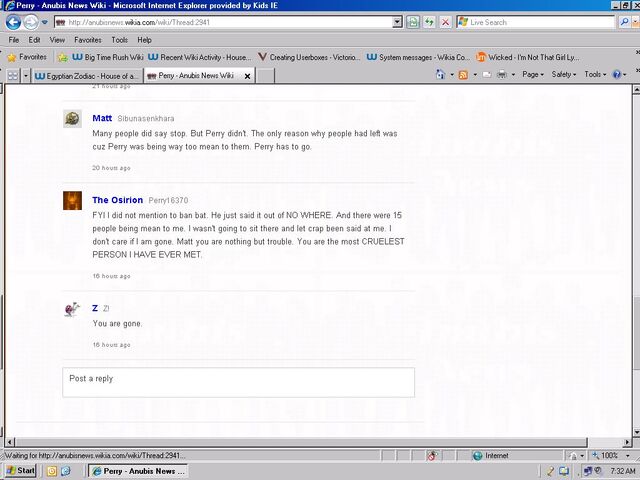Close the Perry - Anubis News Wiki tab
This screenshot has height=480, width=640.
coord(247,76)
